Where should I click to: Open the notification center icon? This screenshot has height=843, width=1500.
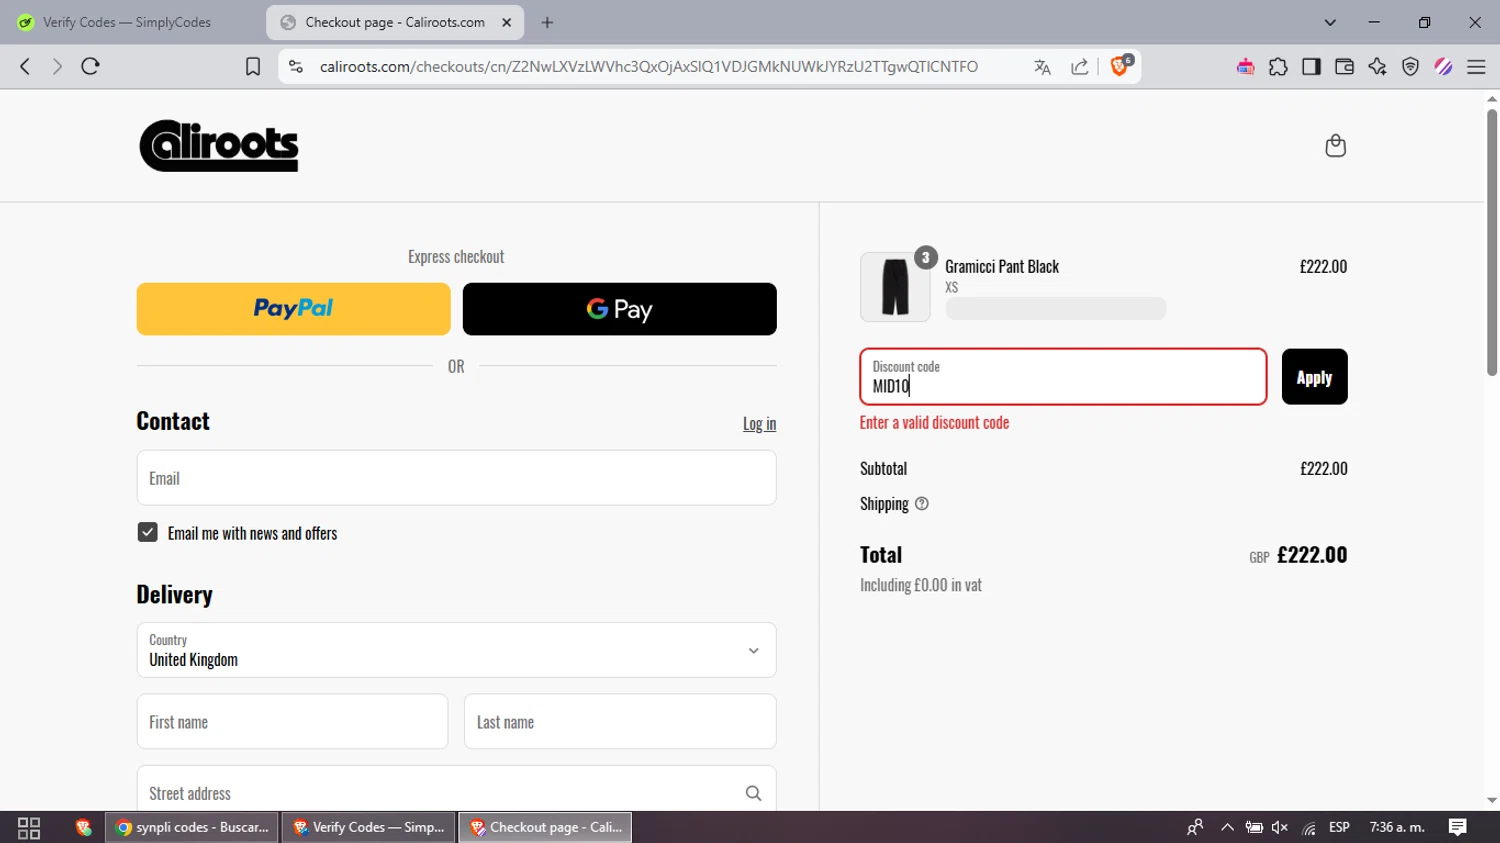(x=1458, y=827)
